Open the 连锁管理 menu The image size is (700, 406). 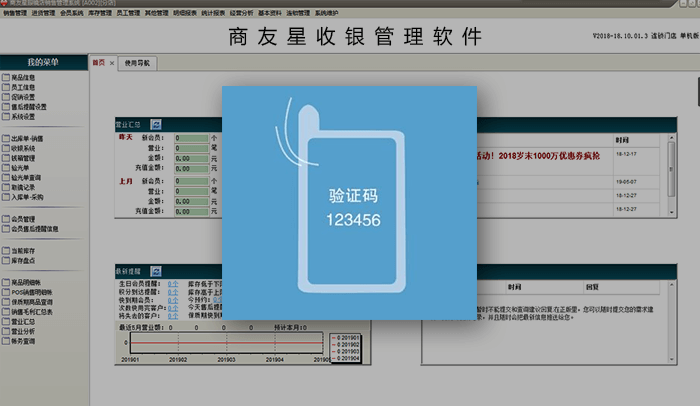[298, 13]
